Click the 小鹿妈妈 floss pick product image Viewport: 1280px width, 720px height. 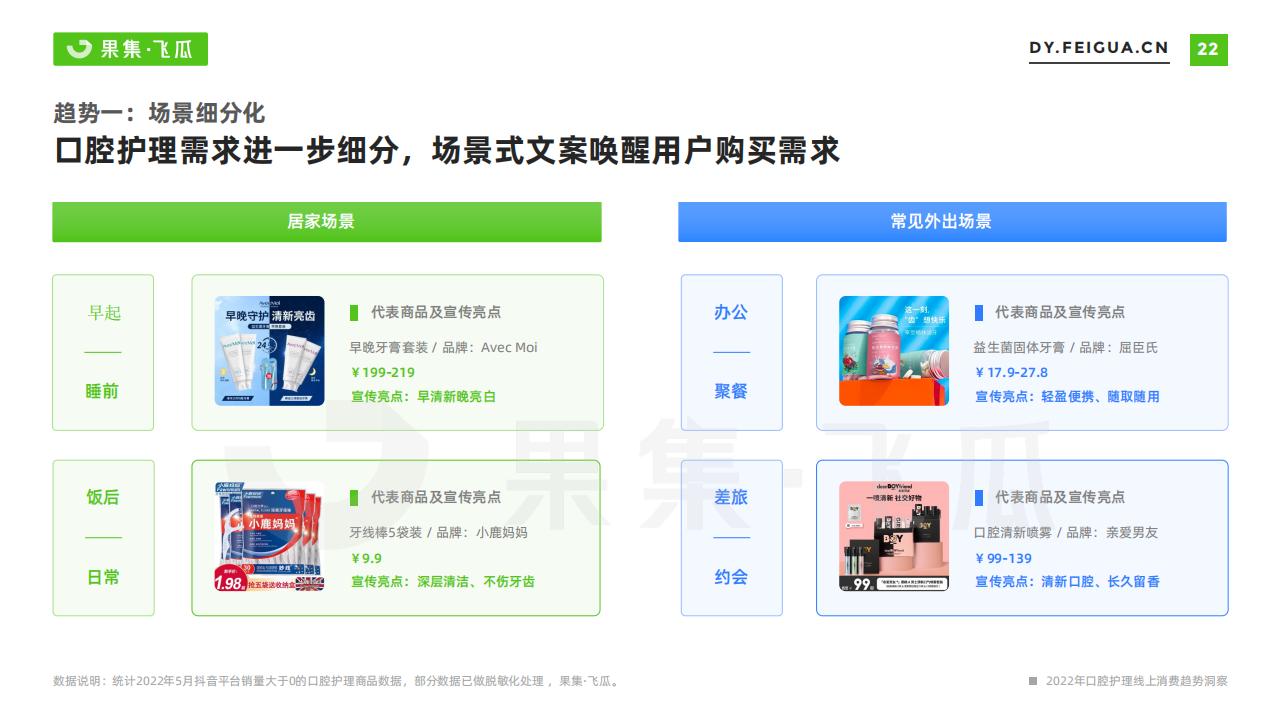tap(269, 537)
